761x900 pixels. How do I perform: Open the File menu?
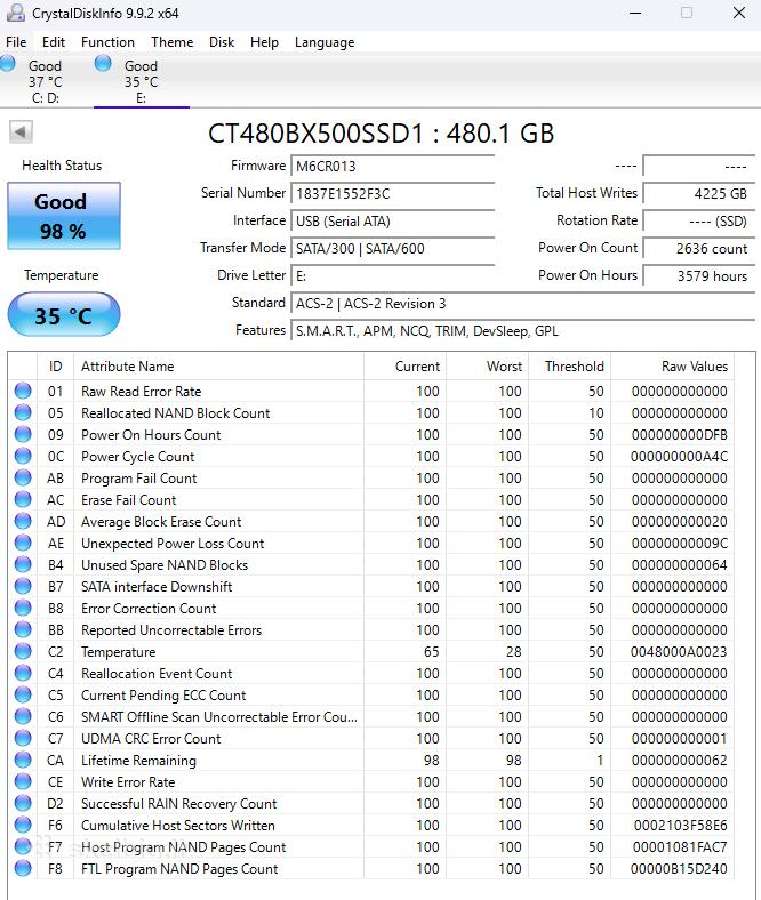tap(16, 42)
